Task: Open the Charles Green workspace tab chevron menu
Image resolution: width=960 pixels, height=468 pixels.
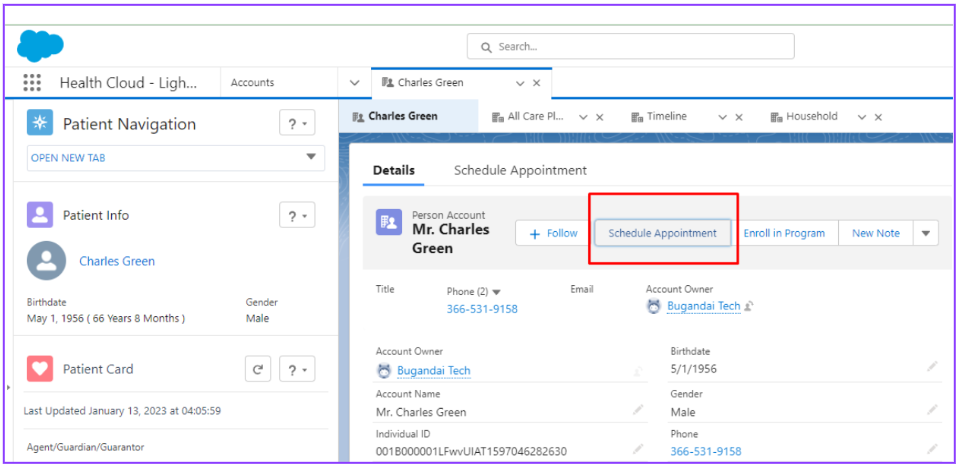Action: coord(520,83)
